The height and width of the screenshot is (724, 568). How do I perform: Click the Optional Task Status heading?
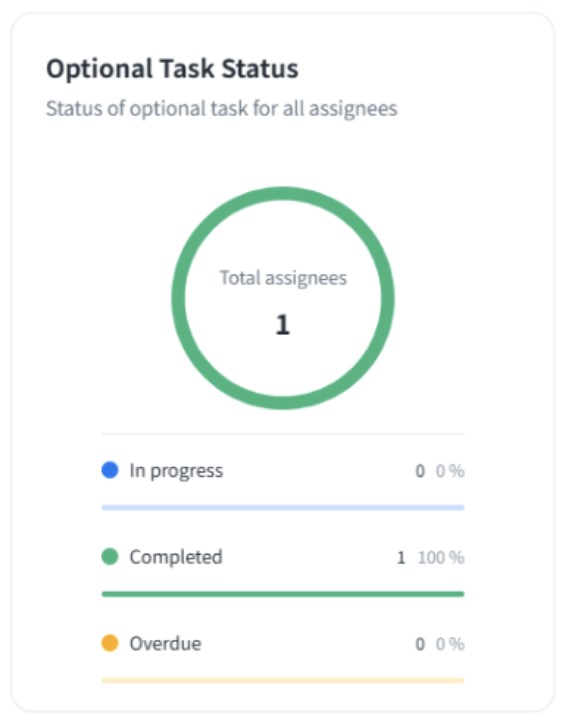click(x=172, y=69)
